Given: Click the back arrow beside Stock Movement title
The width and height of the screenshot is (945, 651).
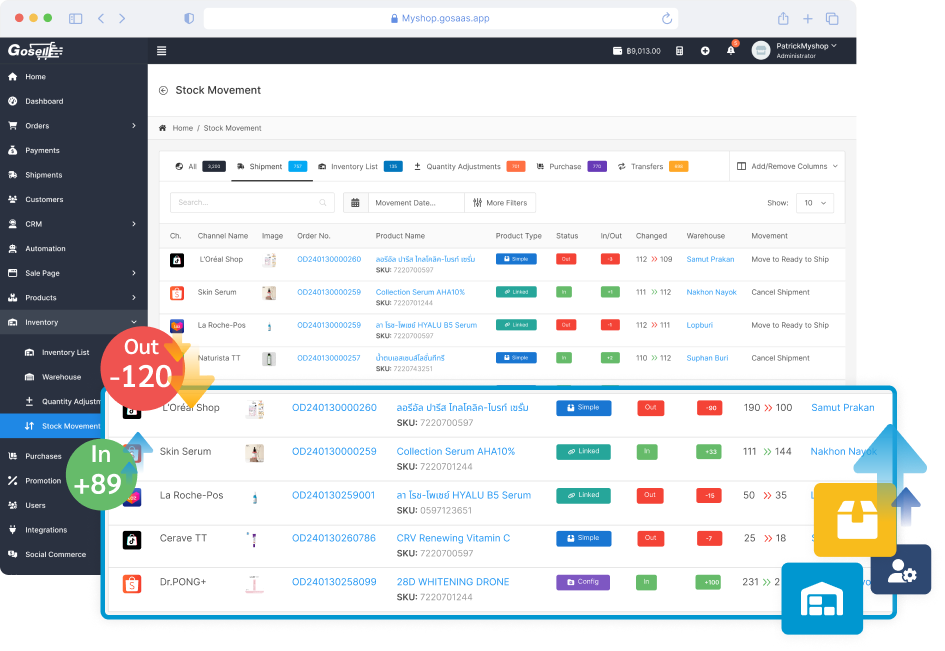Looking at the screenshot, I should (x=163, y=90).
